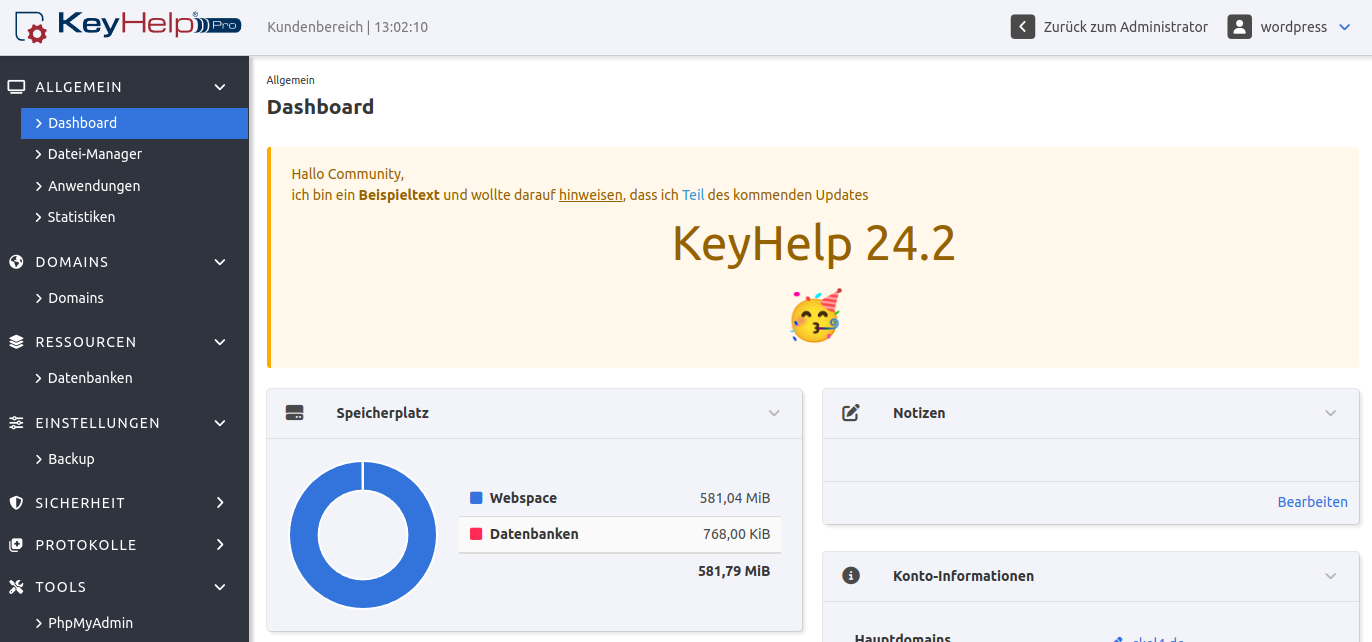Image resolution: width=1372 pixels, height=642 pixels.
Task: Click the Tools wrench icon in sidebar
Action: pyautogui.click(x=16, y=587)
